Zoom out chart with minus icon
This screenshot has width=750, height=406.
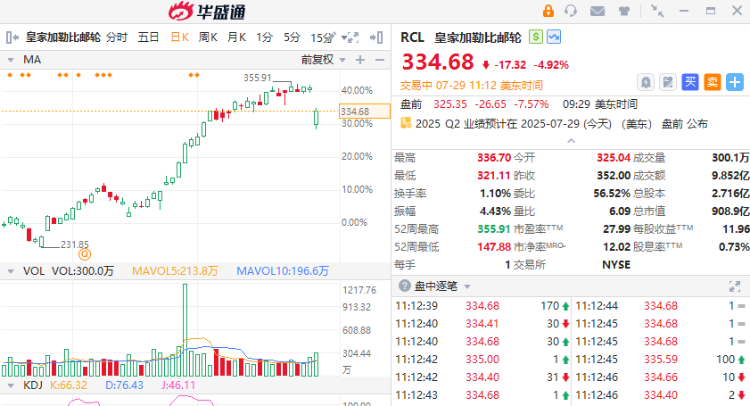pos(380,60)
